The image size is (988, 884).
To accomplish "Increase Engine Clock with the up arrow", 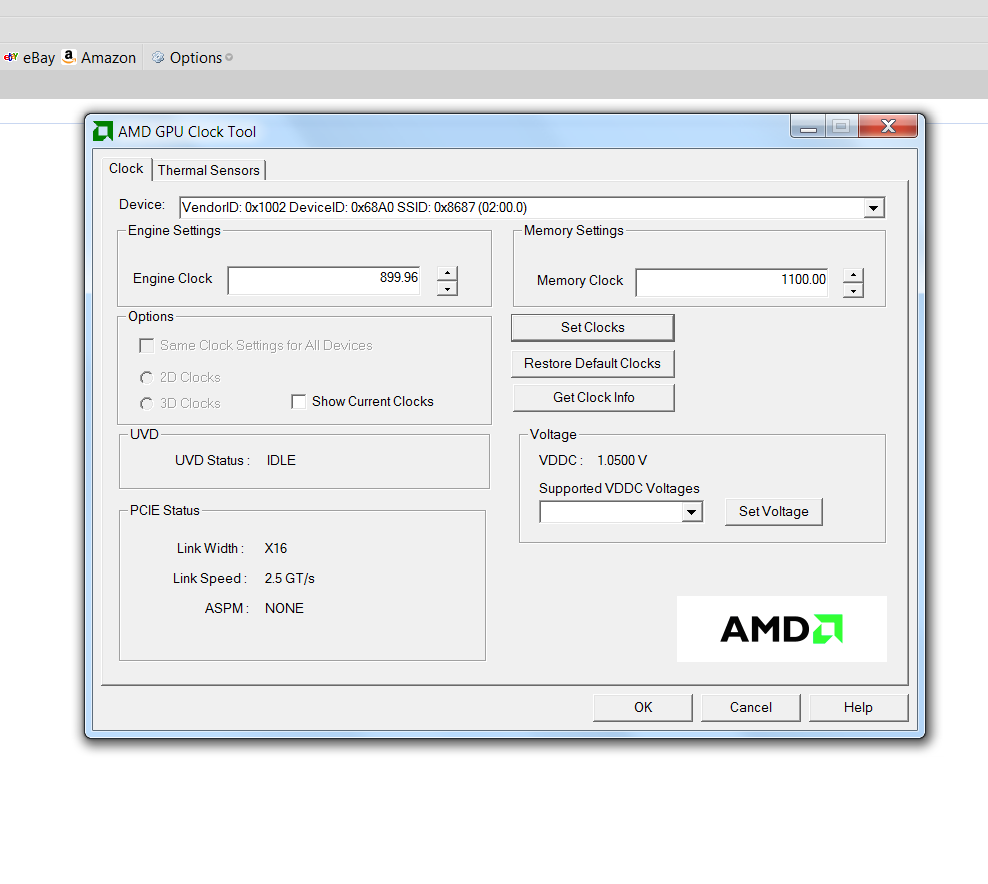I will click(x=447, y=273).
